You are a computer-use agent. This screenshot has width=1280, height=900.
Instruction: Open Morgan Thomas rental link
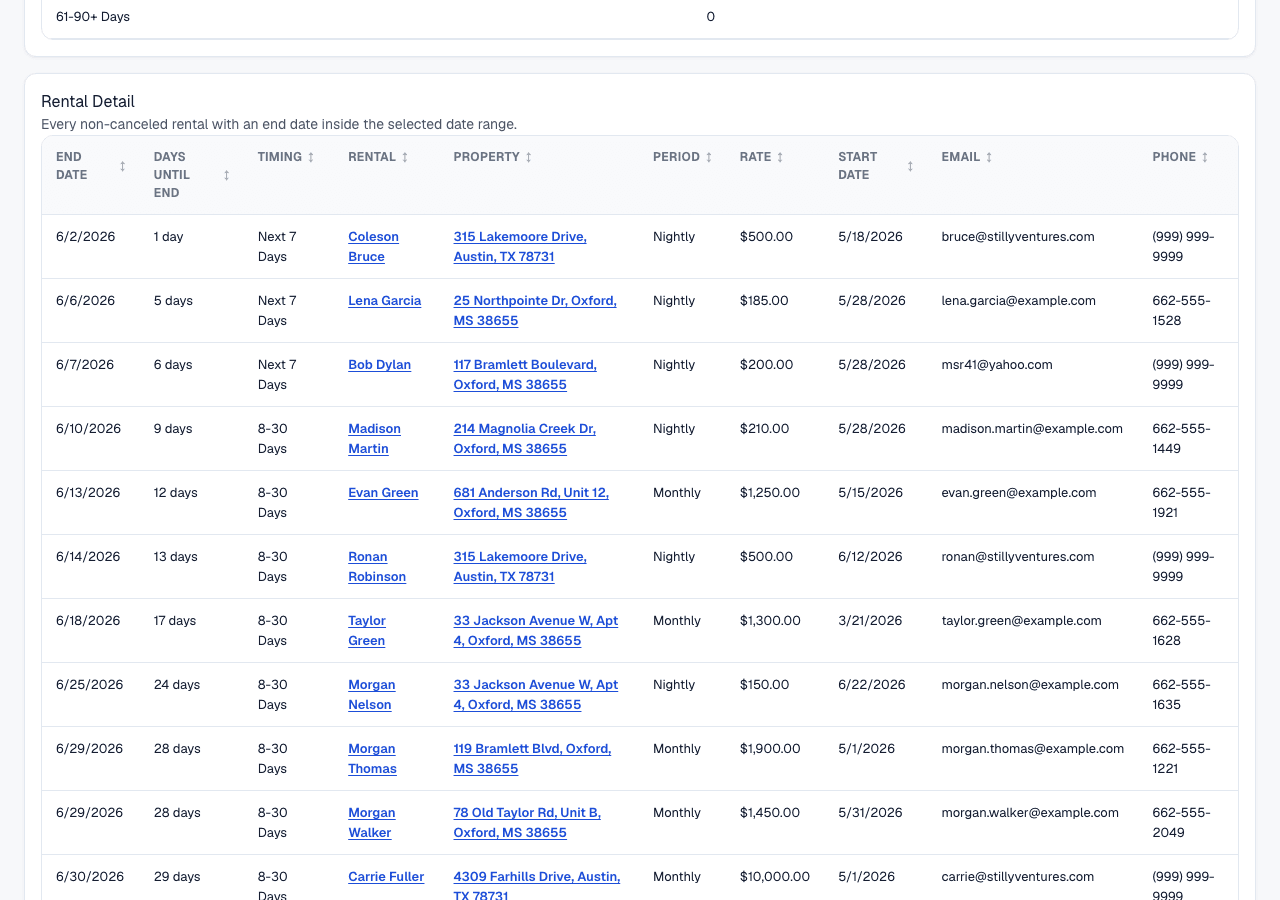pos(372,759)
